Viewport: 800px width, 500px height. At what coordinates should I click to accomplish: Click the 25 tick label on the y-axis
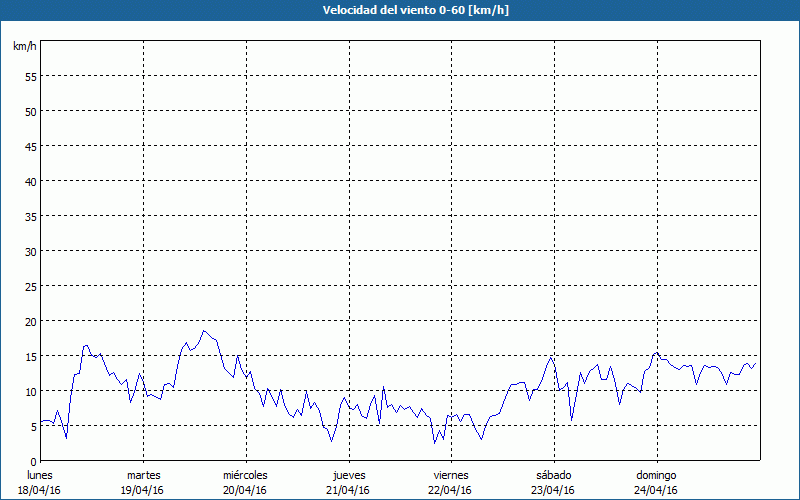click(x=30, y=286)
